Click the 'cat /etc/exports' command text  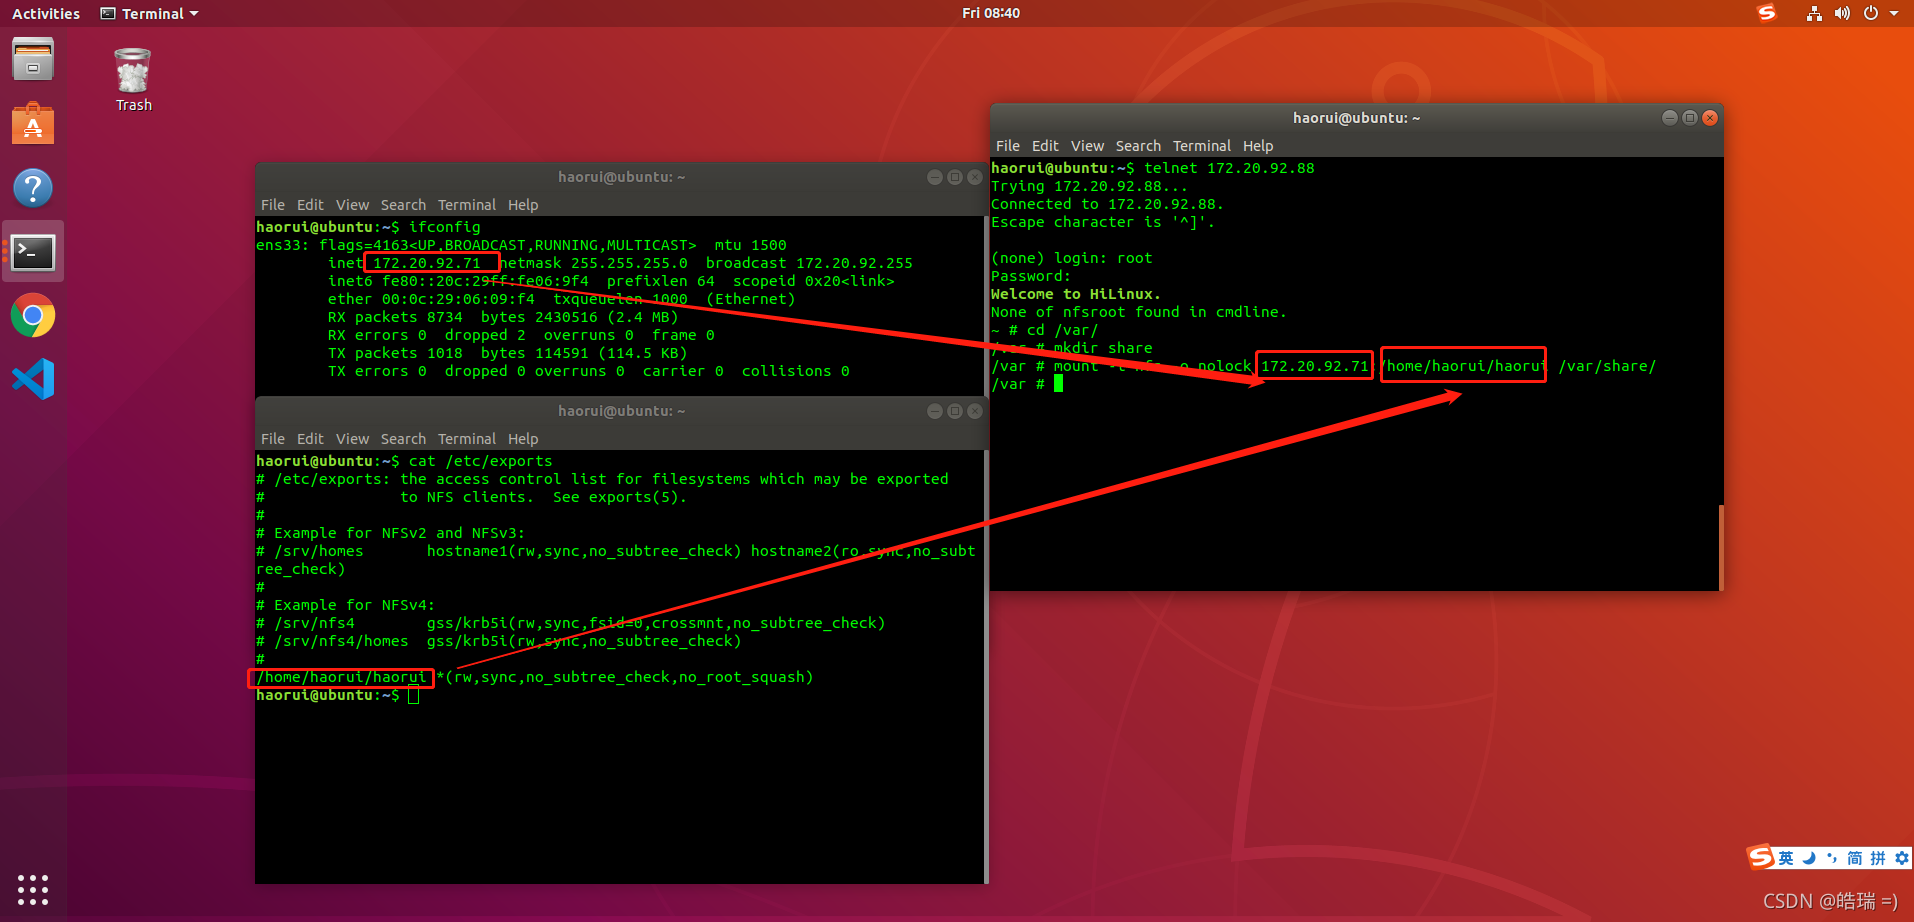point(481,461)
